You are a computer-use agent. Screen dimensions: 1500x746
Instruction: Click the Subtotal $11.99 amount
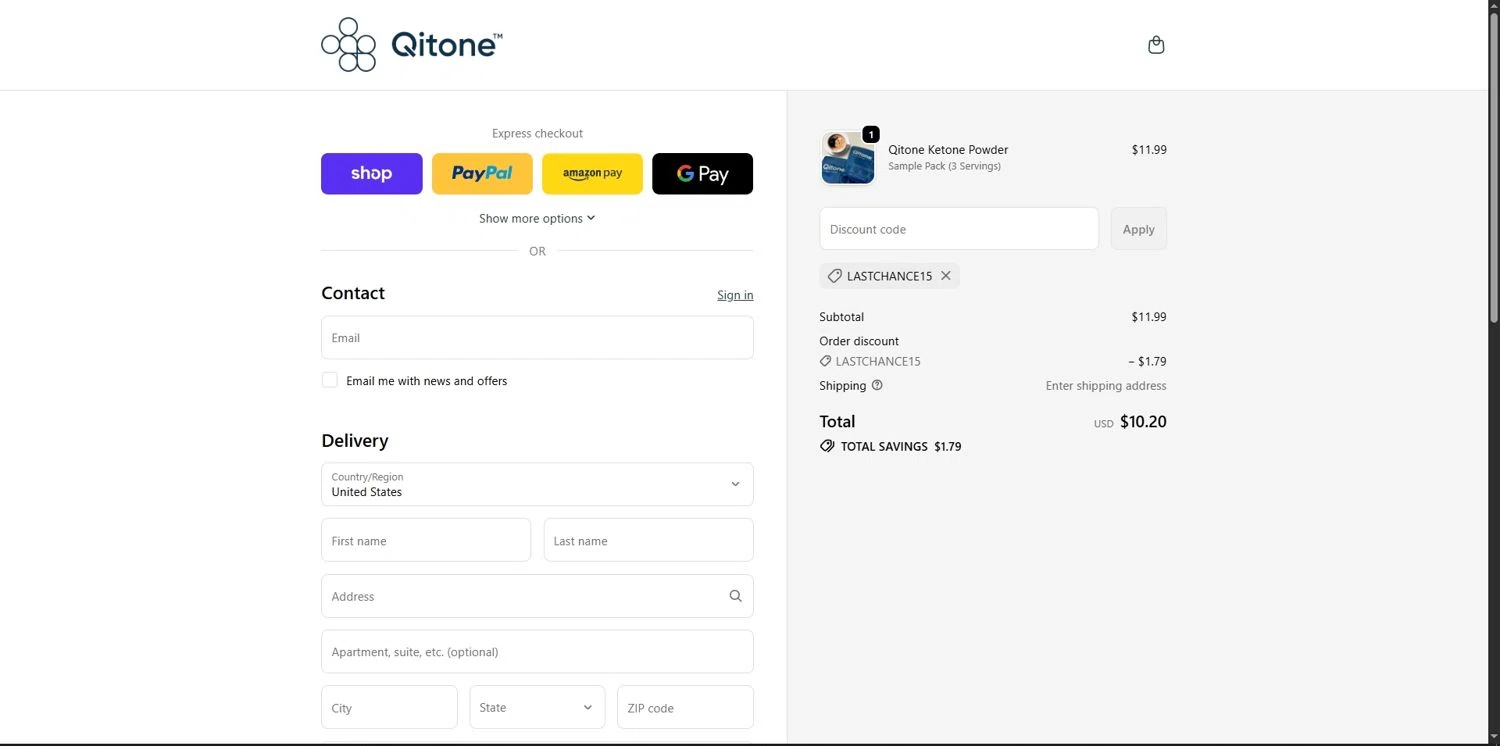pos(1149,317)
